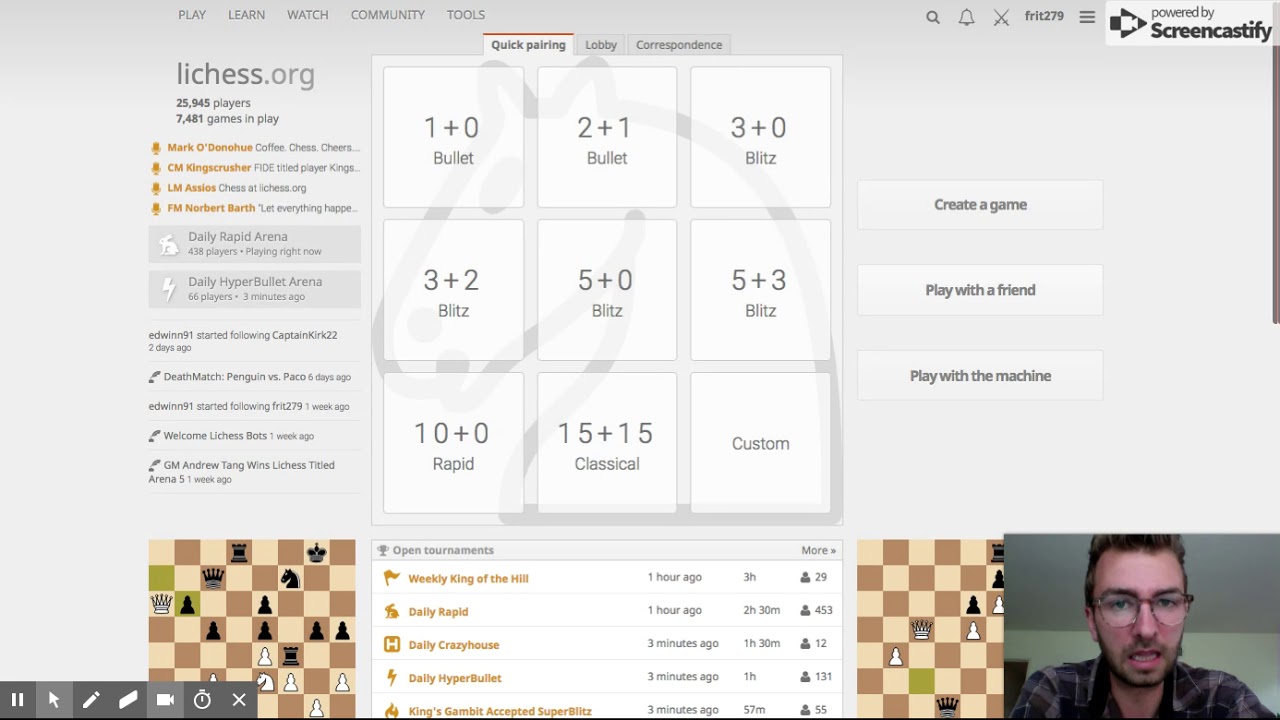Open the notifications bell icon

966,17
